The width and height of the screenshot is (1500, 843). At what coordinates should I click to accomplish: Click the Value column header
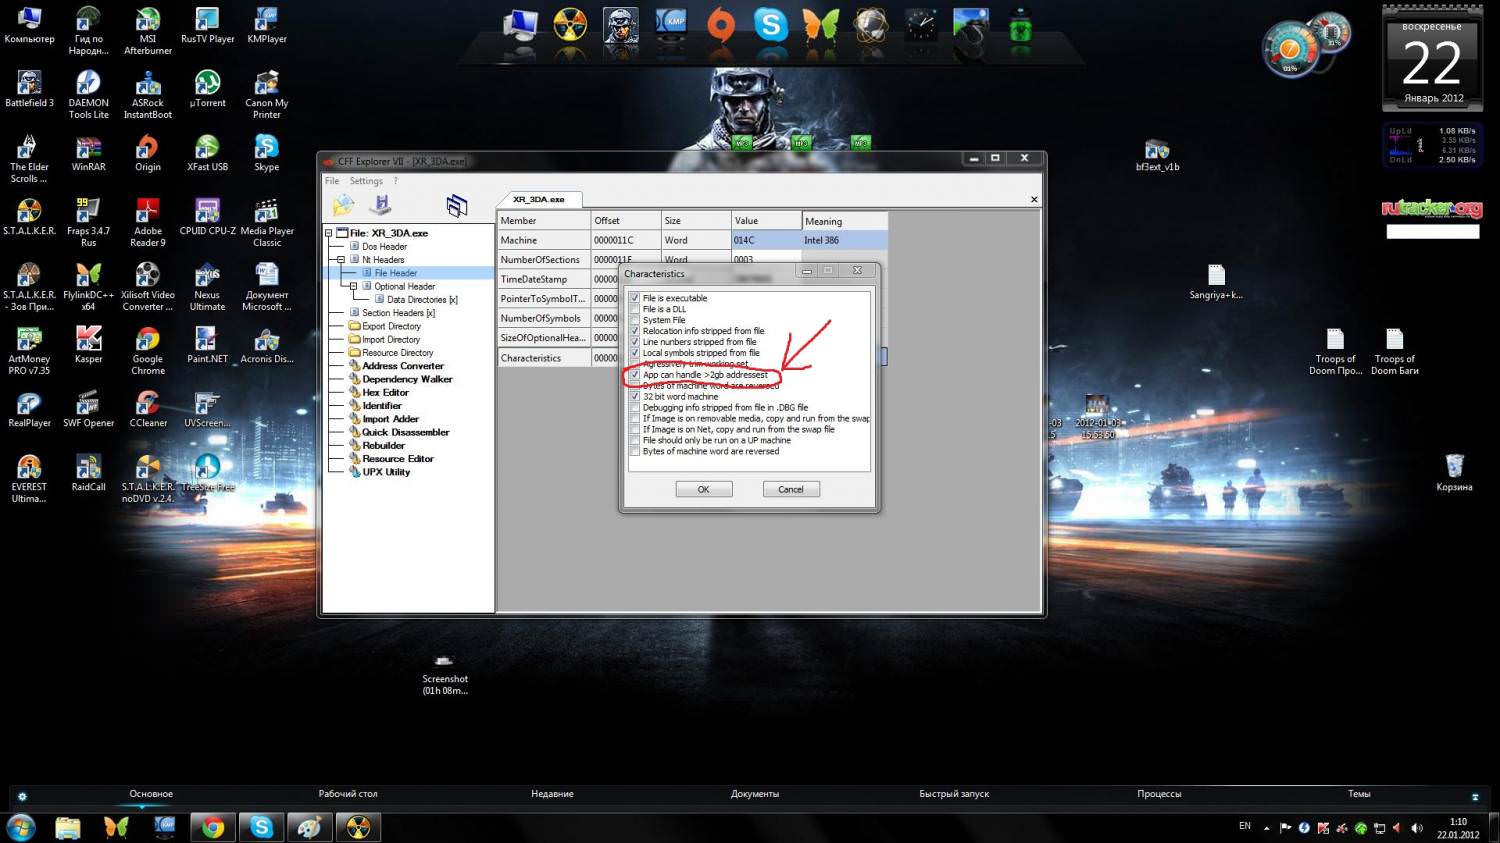point(766,220)
